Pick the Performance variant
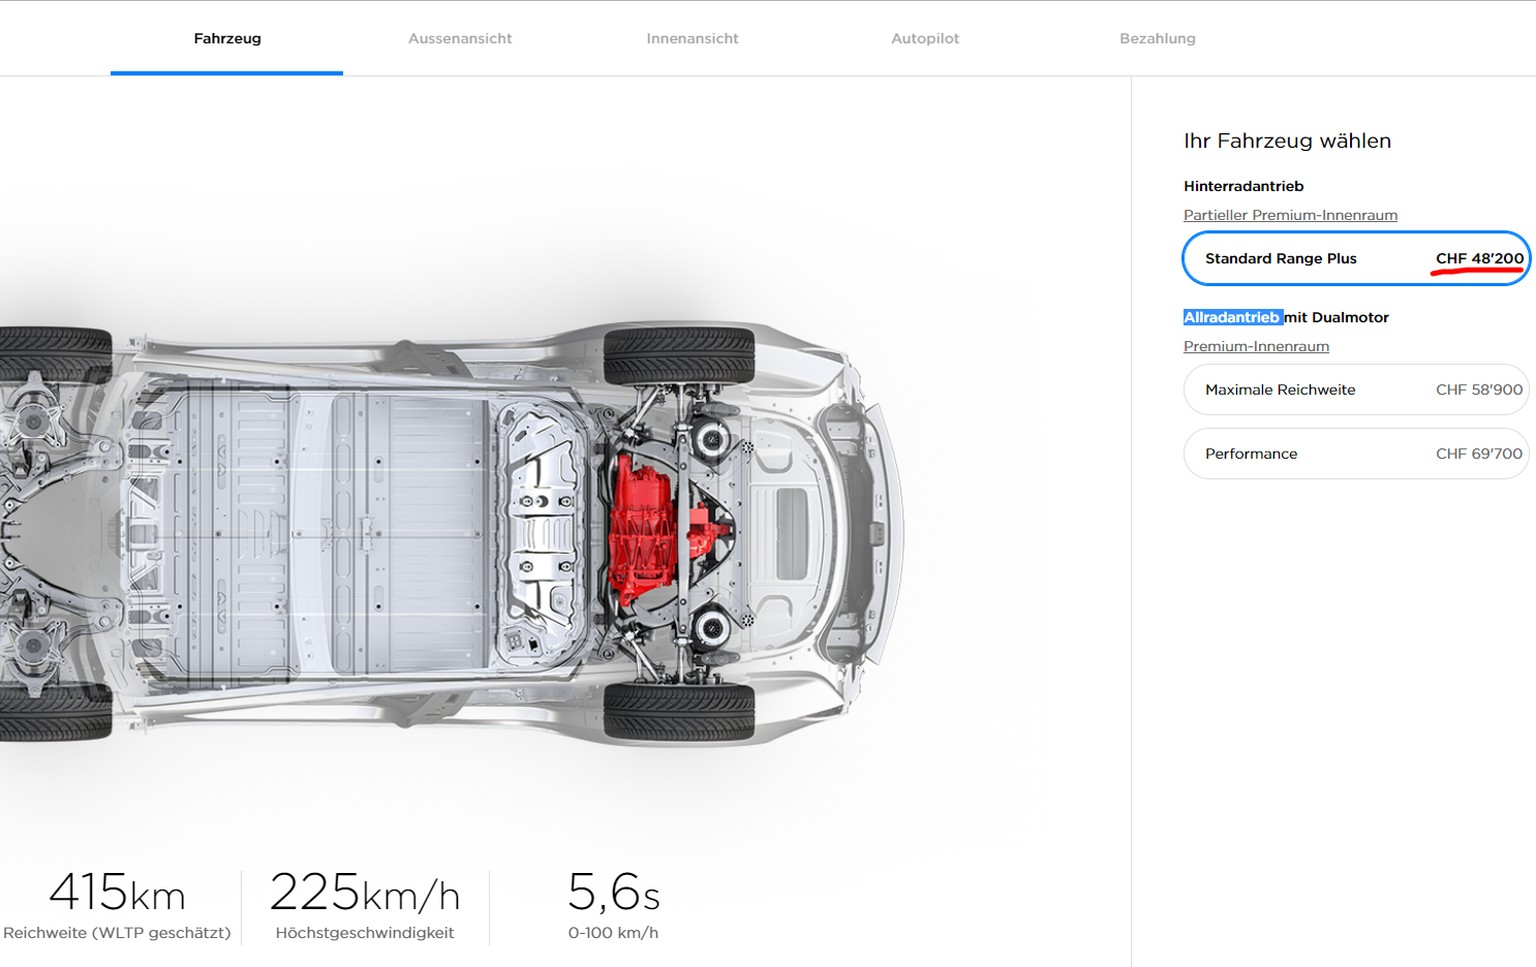This screenshot has width=1536, height=967. (1355, 454)
